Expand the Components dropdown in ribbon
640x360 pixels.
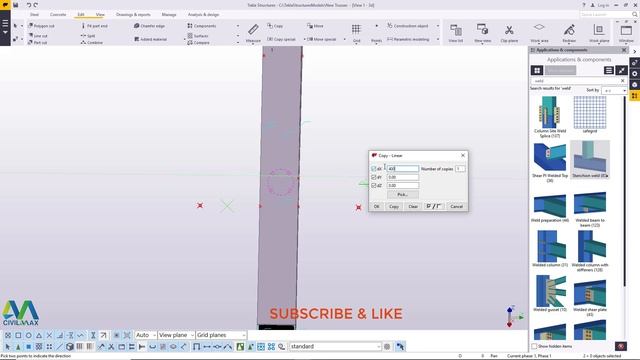[238, 26]
